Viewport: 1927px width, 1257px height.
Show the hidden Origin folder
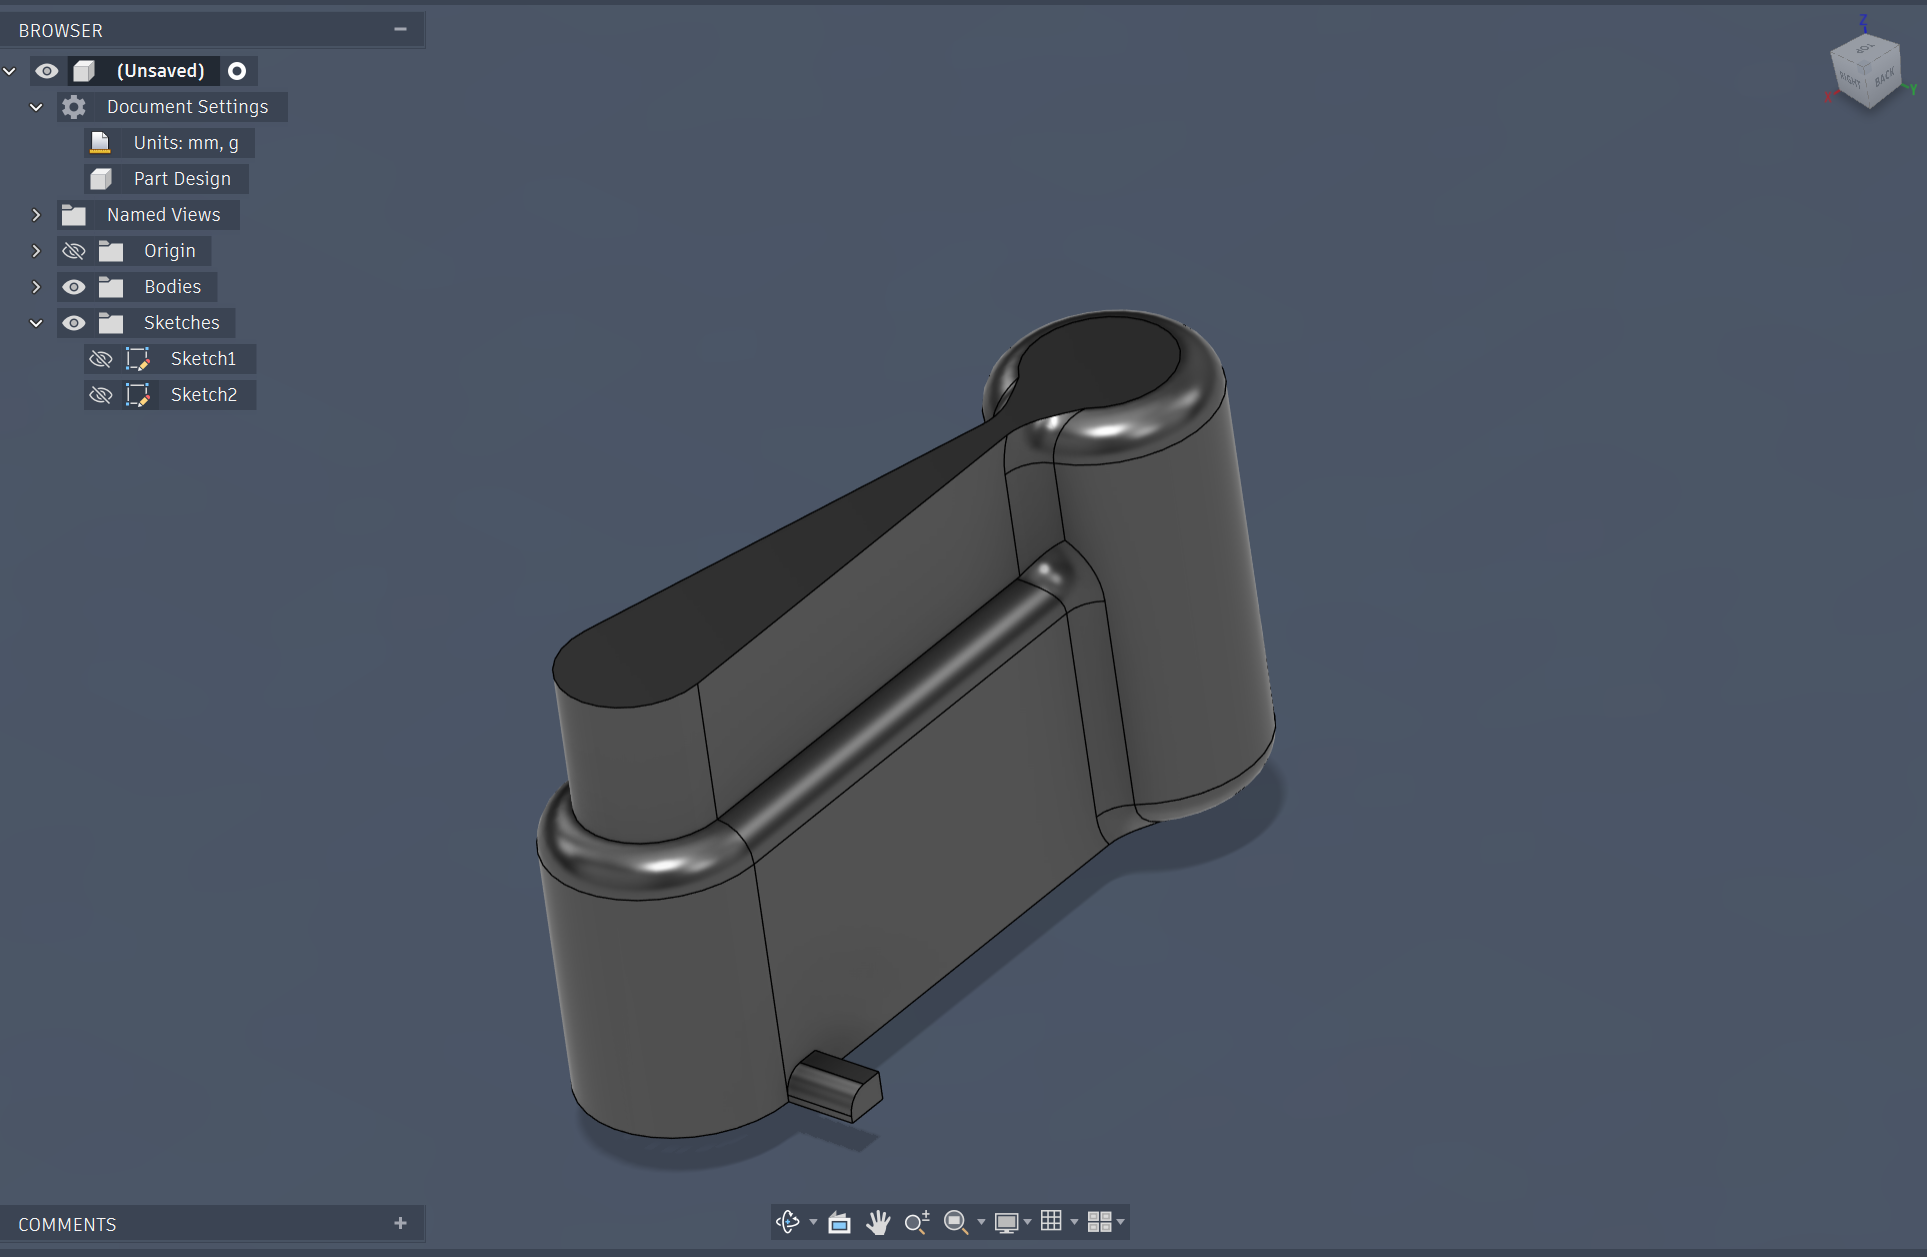point(73,251)
